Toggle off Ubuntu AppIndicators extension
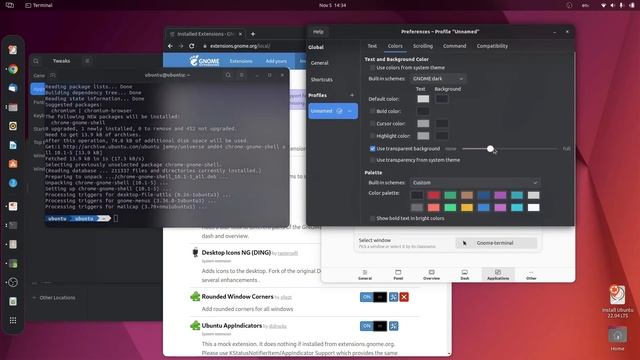Viewport: 640px width, 360px height. [373, 326]
